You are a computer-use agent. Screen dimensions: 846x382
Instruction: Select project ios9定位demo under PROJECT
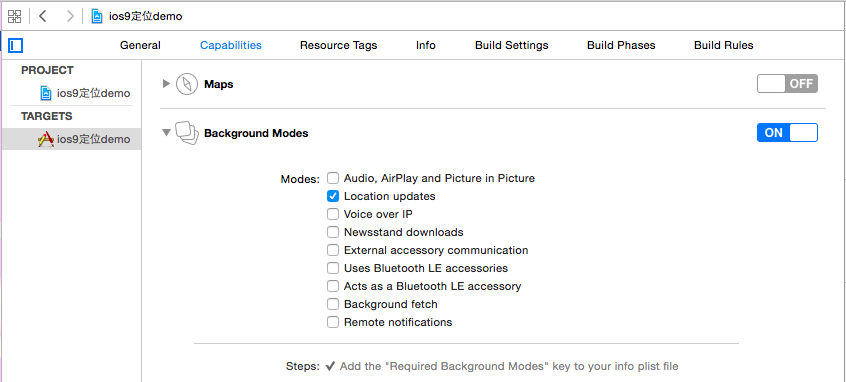point(85,93)
